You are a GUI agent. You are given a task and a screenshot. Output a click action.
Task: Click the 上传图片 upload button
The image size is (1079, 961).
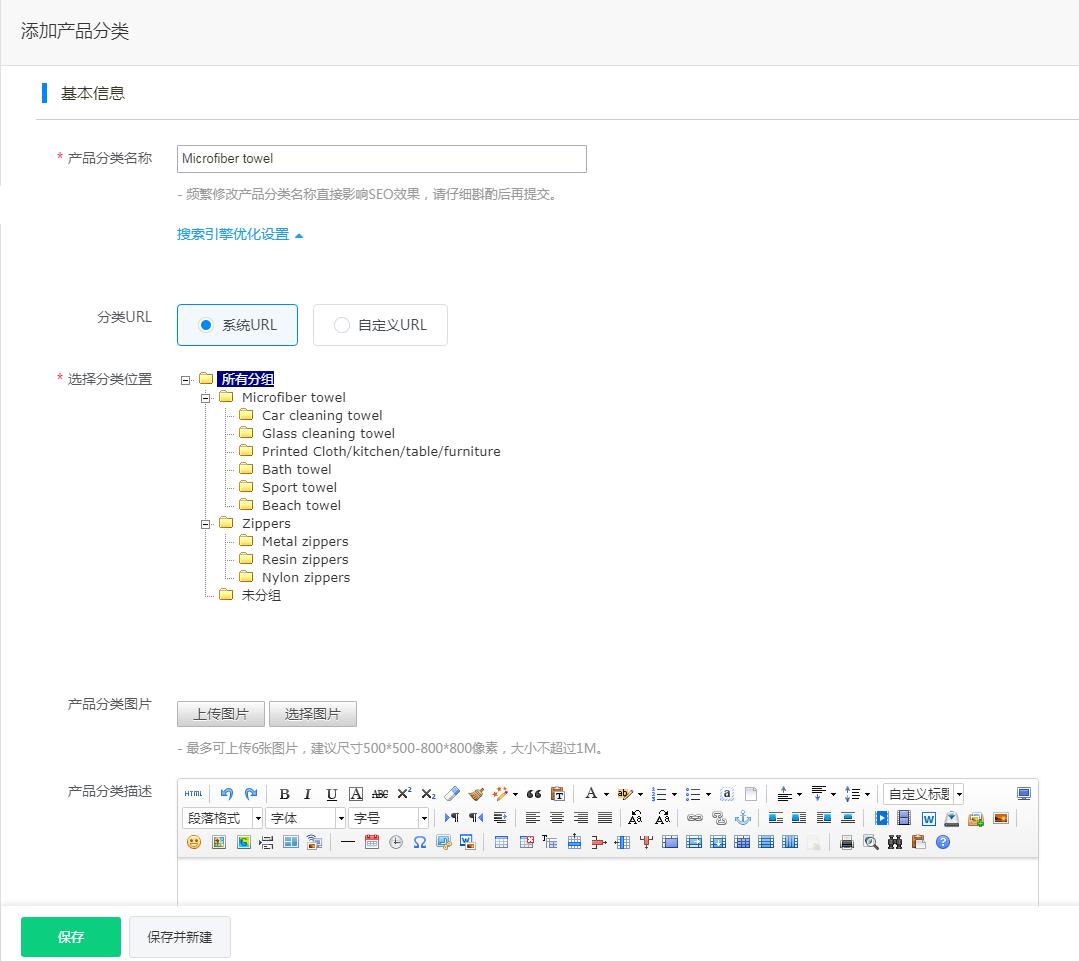click(221, 714)
